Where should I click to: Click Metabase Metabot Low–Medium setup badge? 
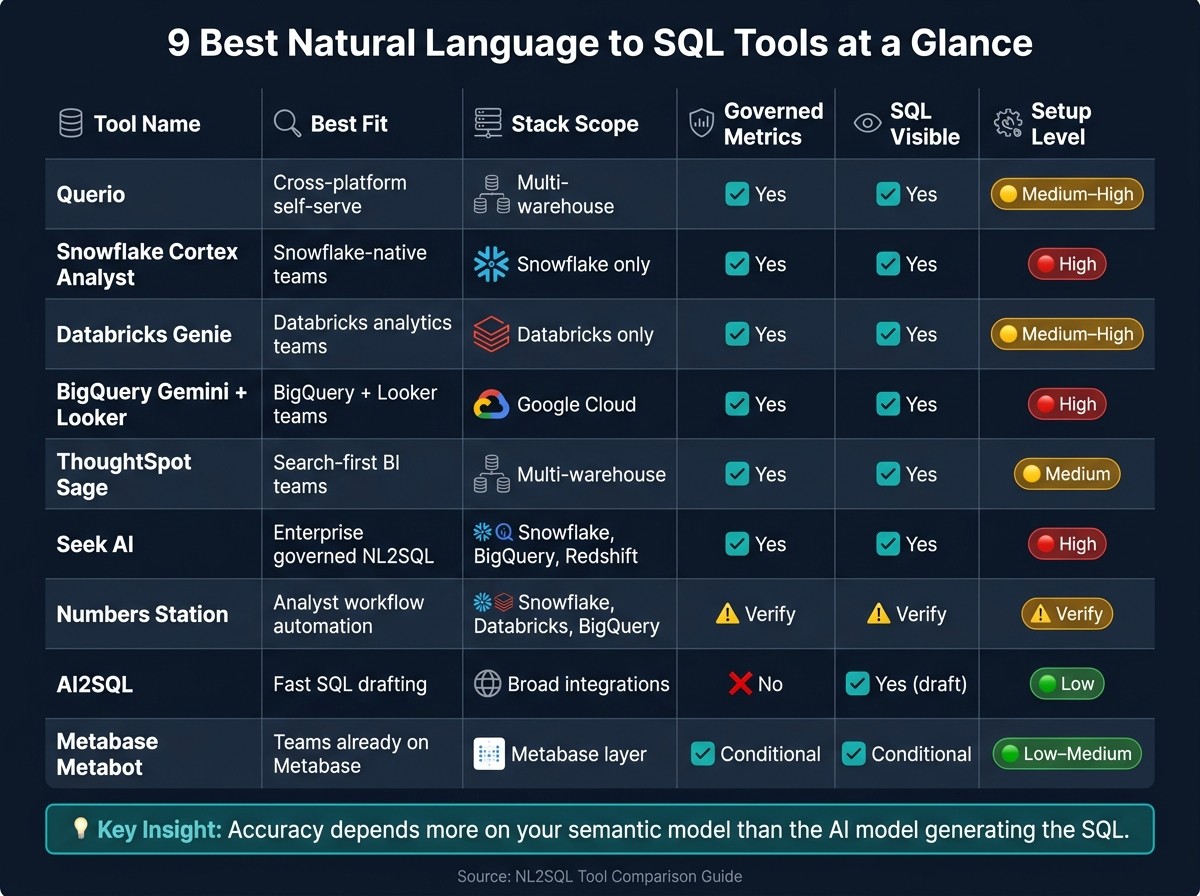pyautogui.click(x=1067, y=754)
